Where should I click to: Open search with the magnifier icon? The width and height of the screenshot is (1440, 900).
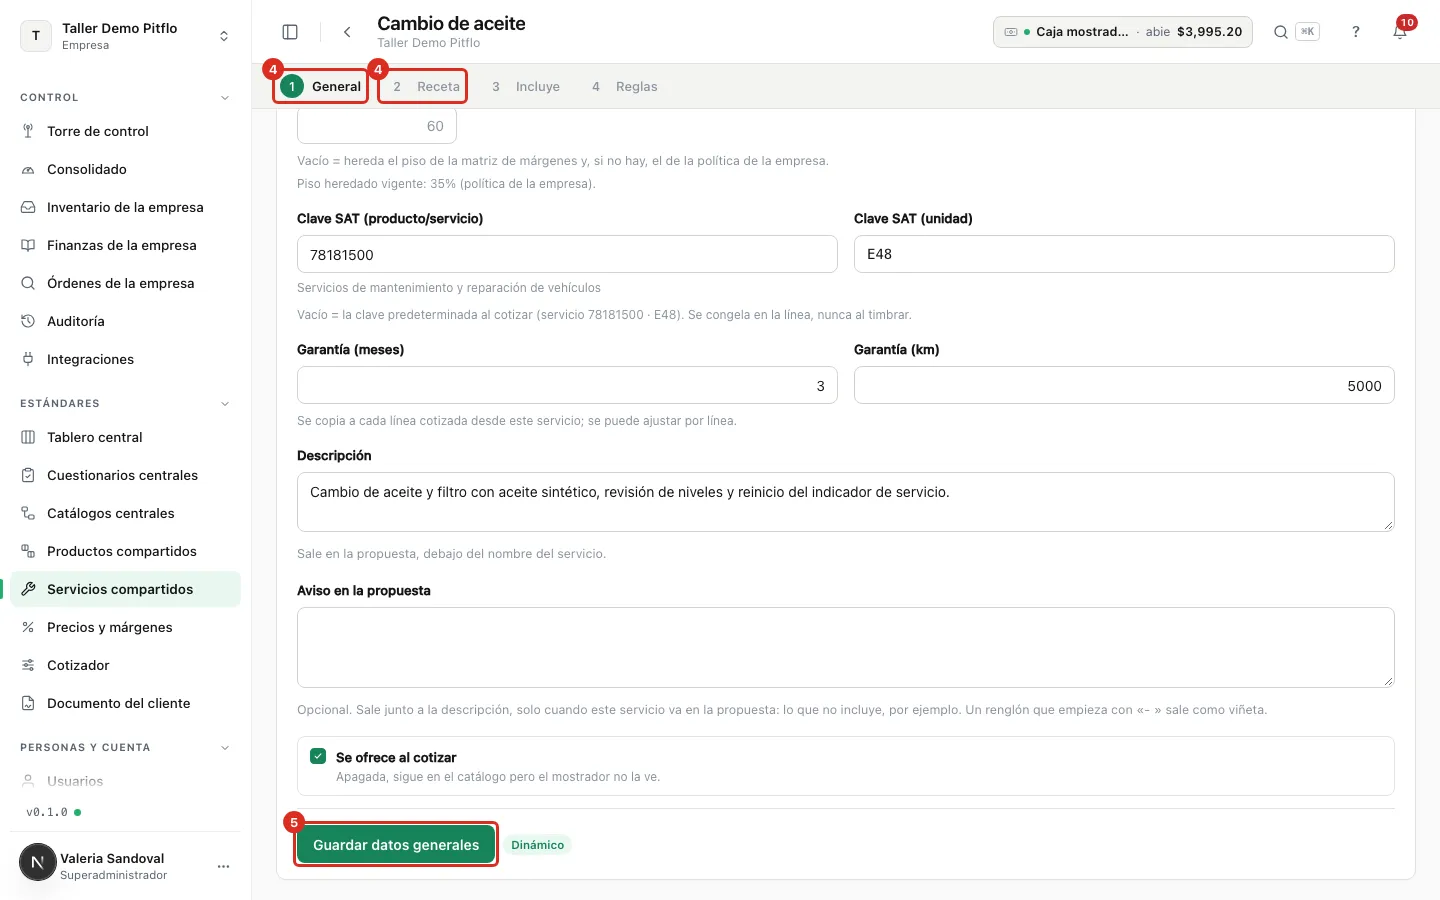tap(1280, 32)
